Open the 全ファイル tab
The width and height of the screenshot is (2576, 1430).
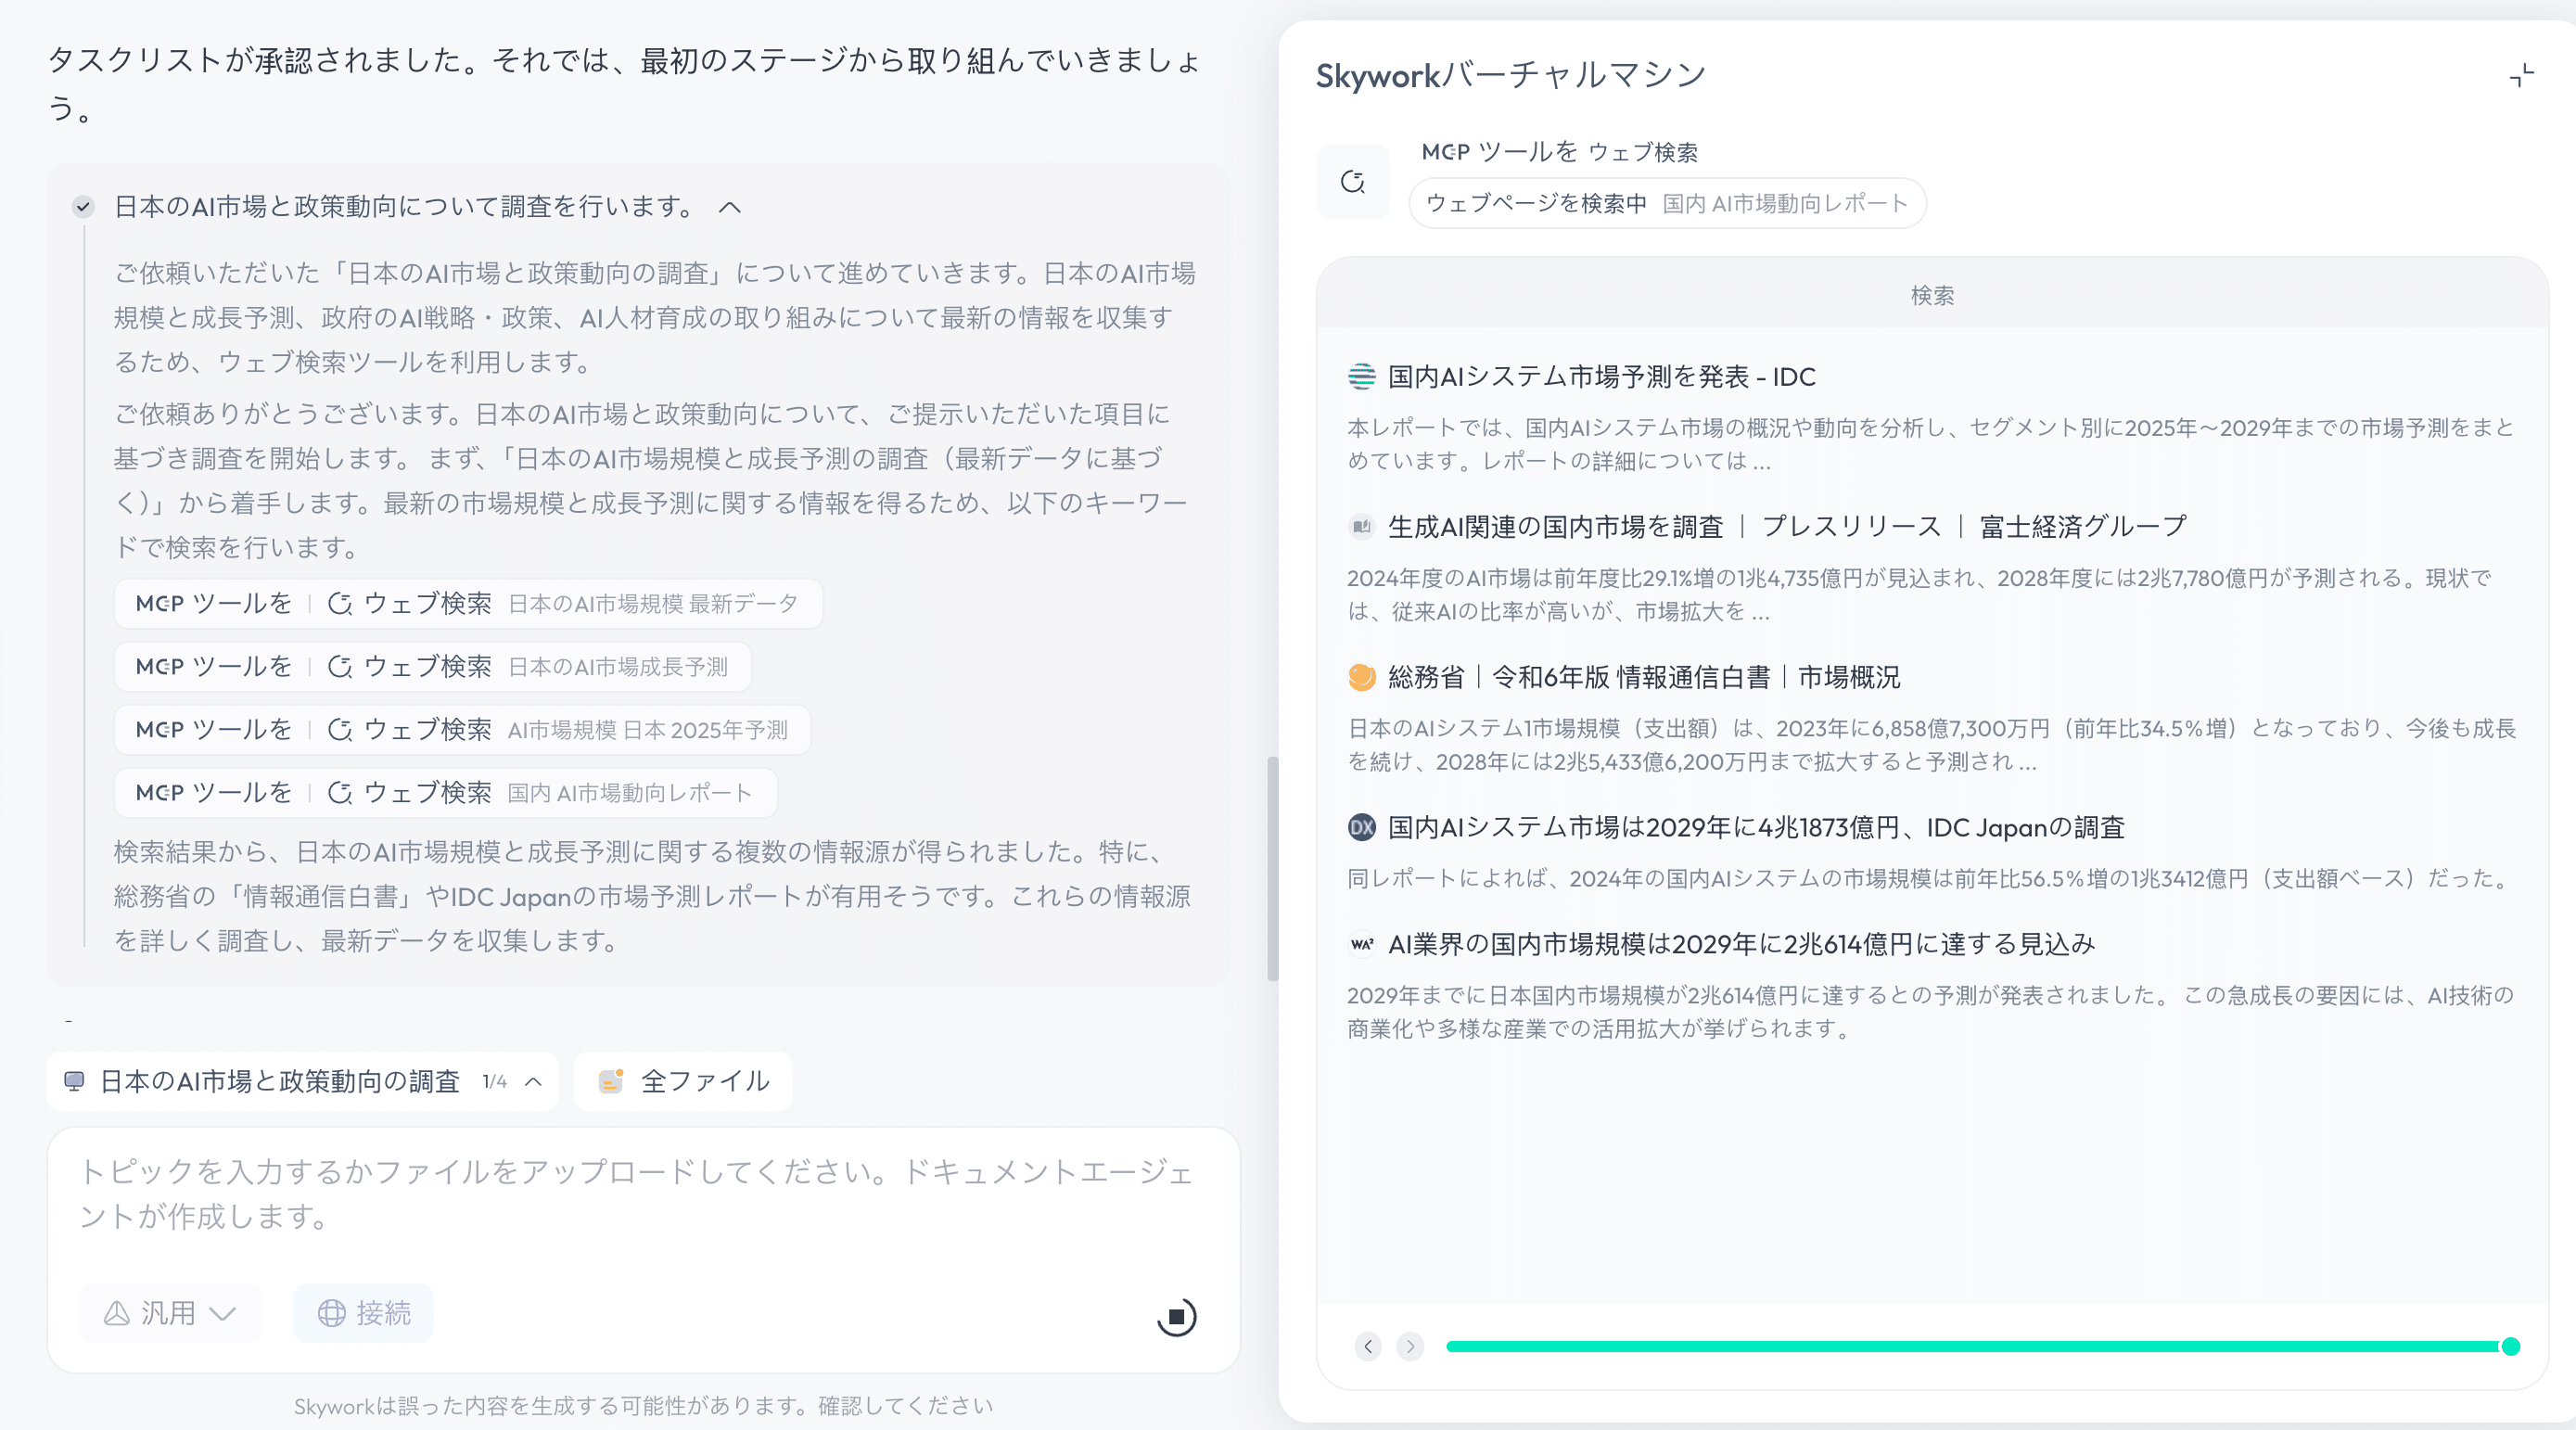click(684, 1081)
